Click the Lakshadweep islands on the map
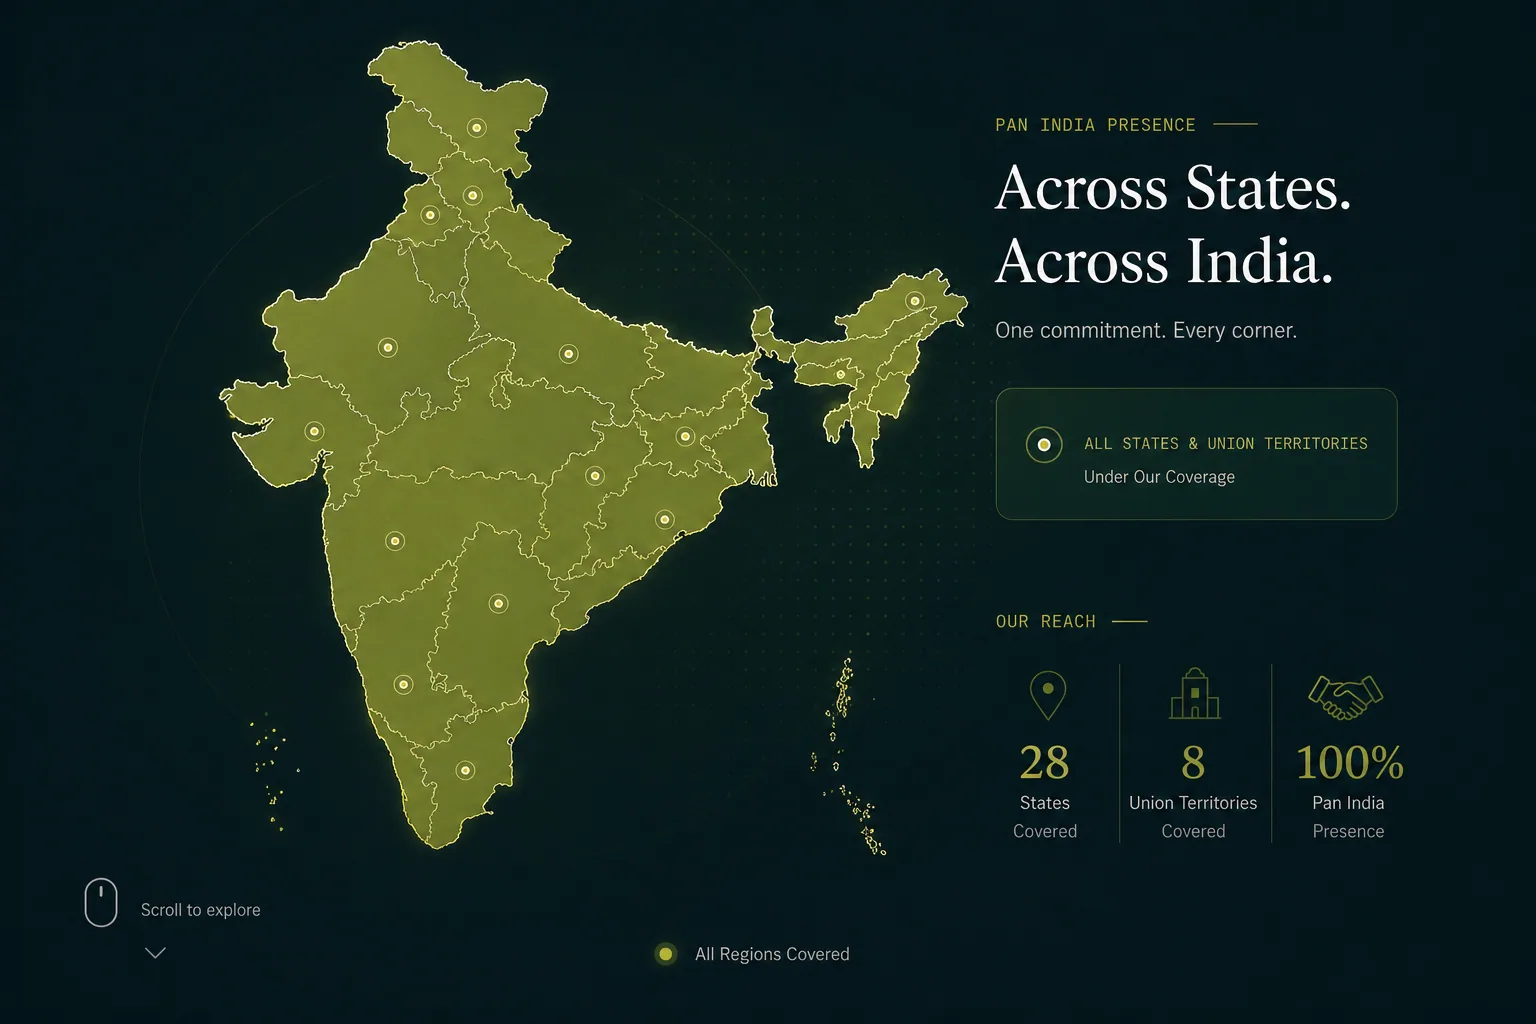 tap(273, 772)
